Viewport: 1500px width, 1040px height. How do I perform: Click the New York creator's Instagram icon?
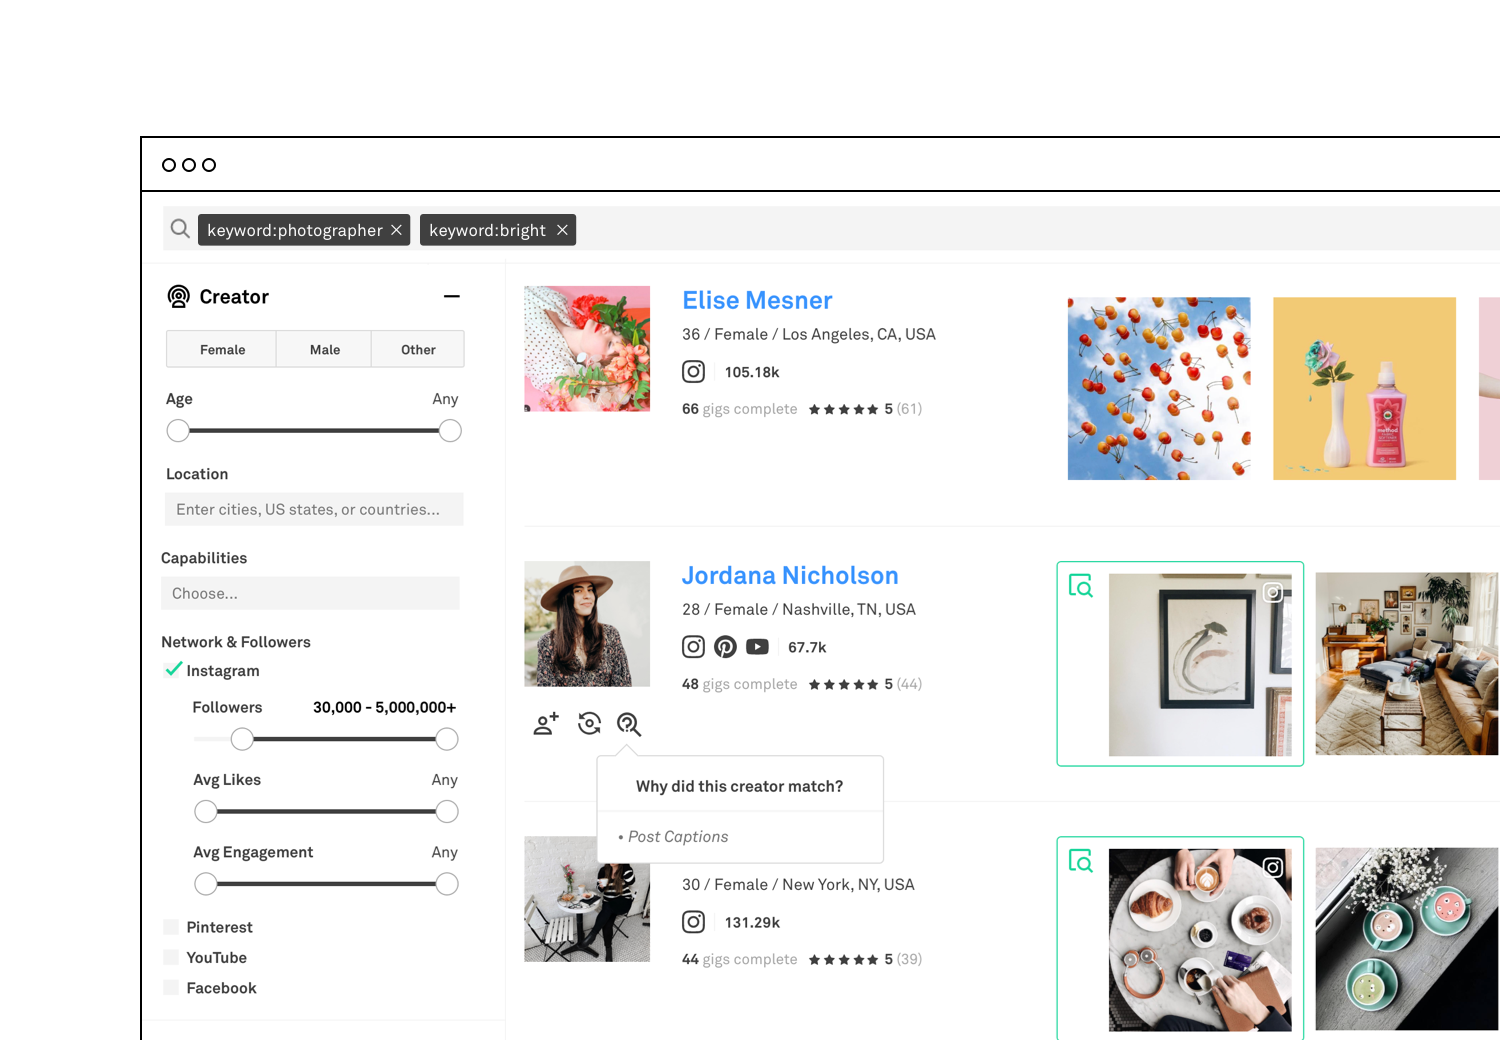click(693, 922)
